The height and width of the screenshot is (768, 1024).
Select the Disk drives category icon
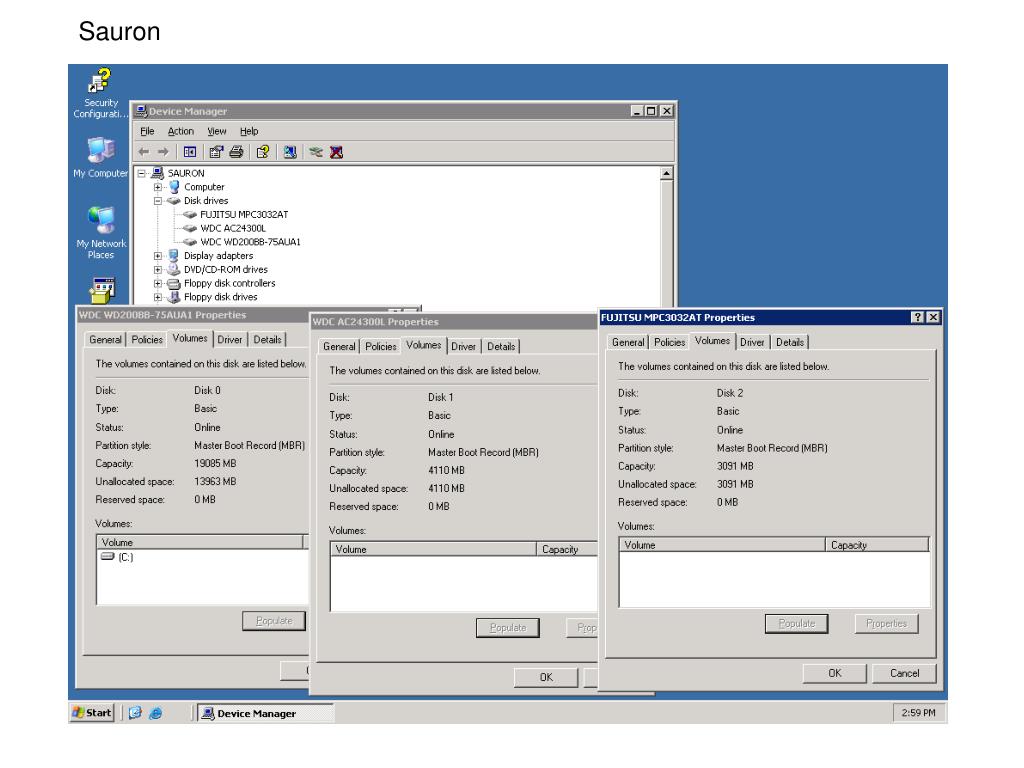(174, 200)
